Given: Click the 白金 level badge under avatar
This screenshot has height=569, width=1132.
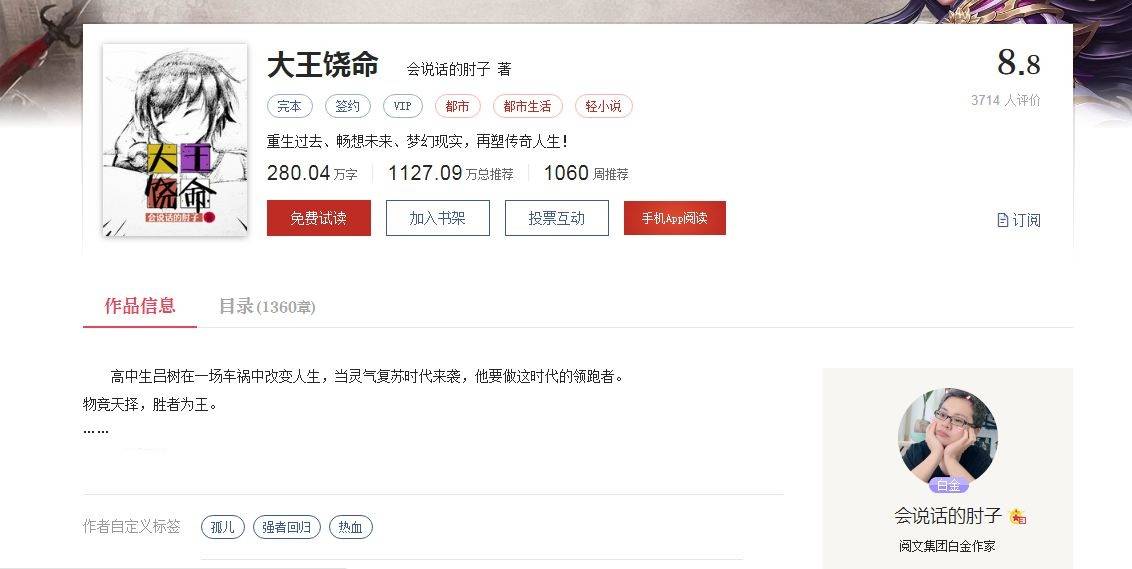Looking at the screenshot, I should [947, 486].
